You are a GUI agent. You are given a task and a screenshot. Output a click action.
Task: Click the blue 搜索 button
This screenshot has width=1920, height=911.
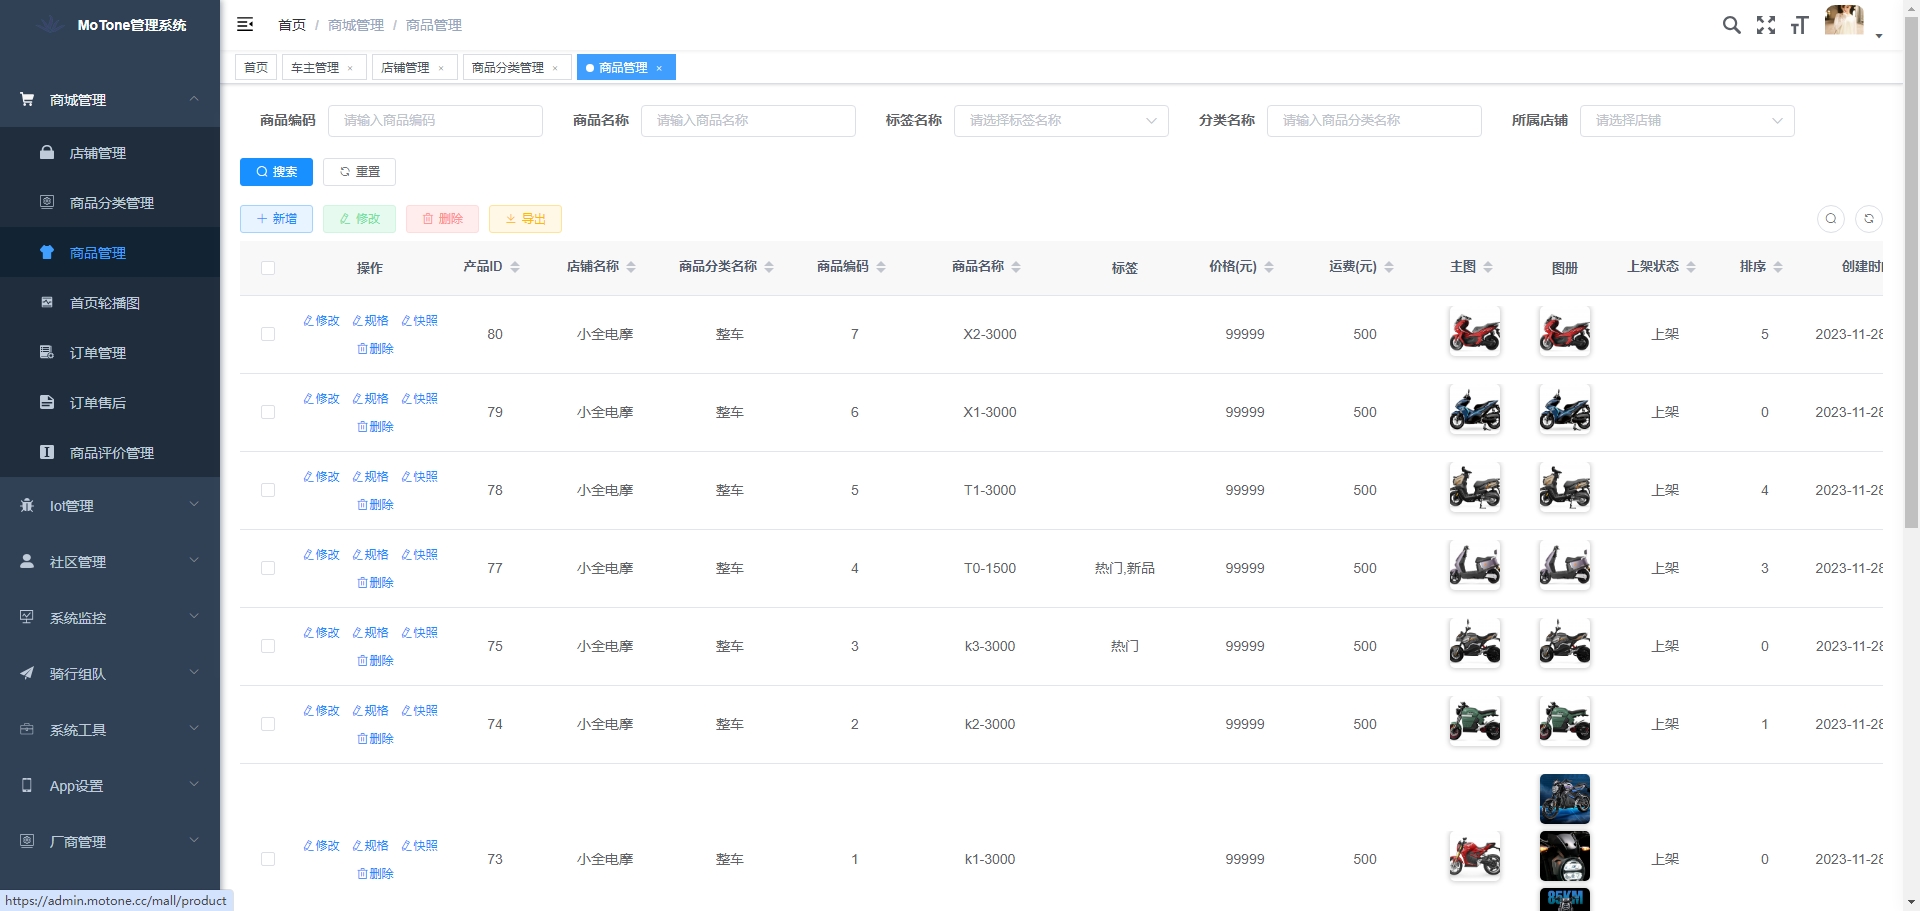[x=276, y=172]
